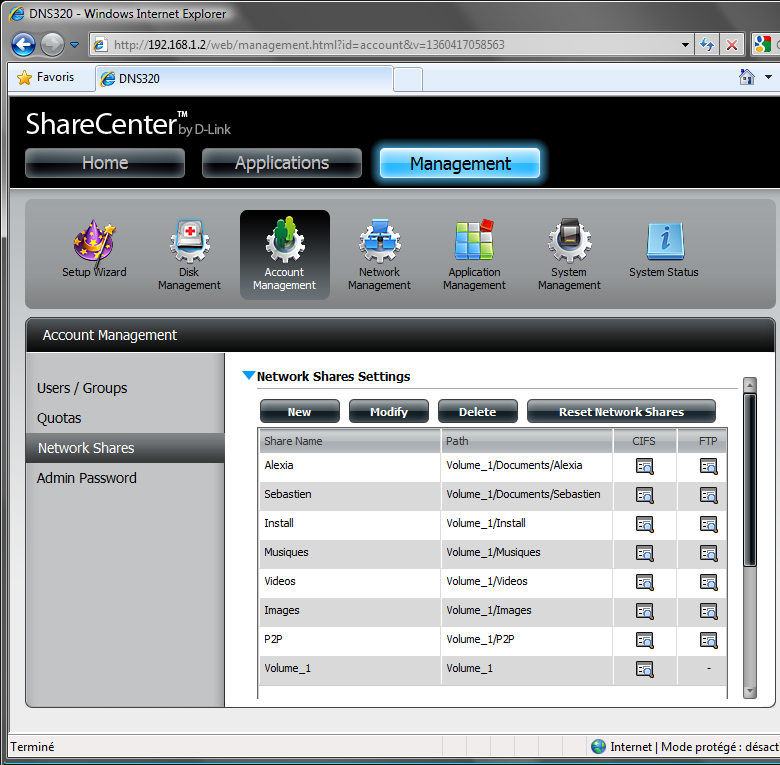Switch to the Applications tab
This screenshot has height=765, width=780.
click(282, 163)
